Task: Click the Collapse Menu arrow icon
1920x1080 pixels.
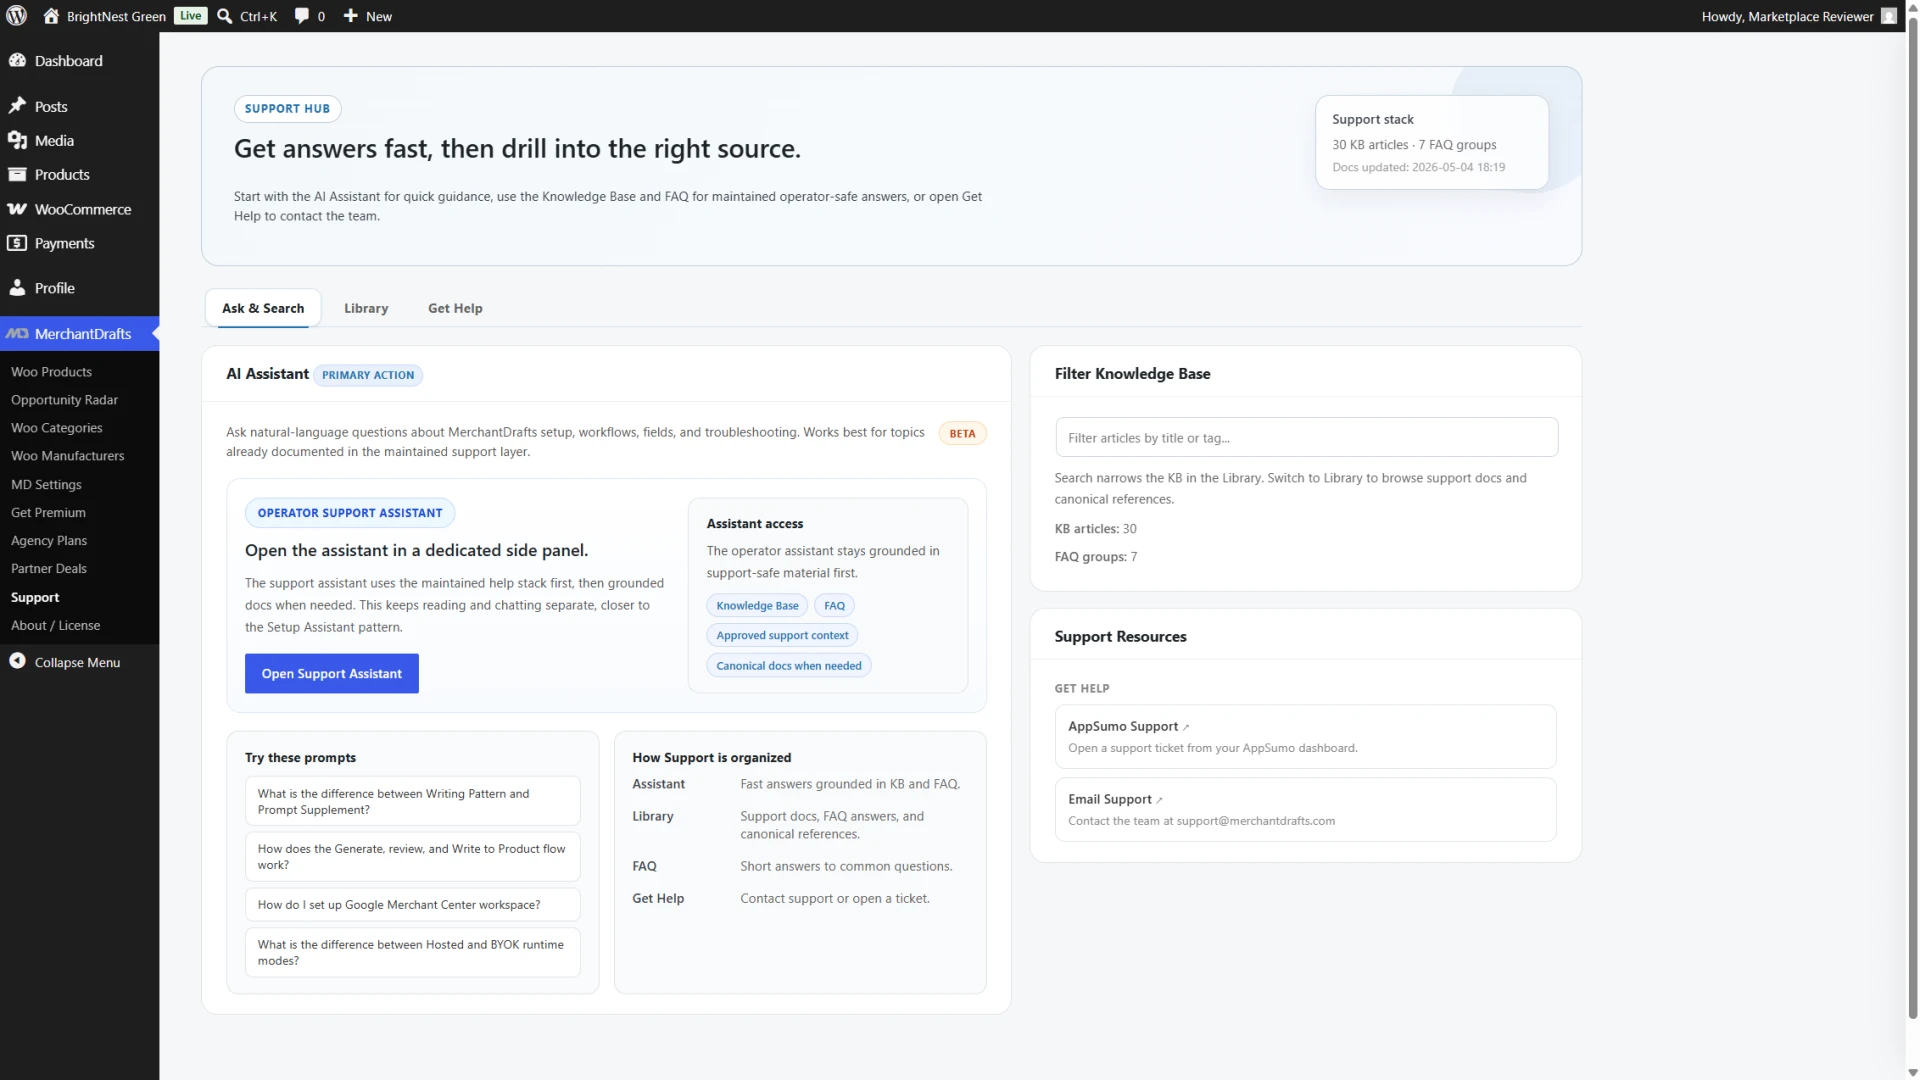Action: coord(17,661)
